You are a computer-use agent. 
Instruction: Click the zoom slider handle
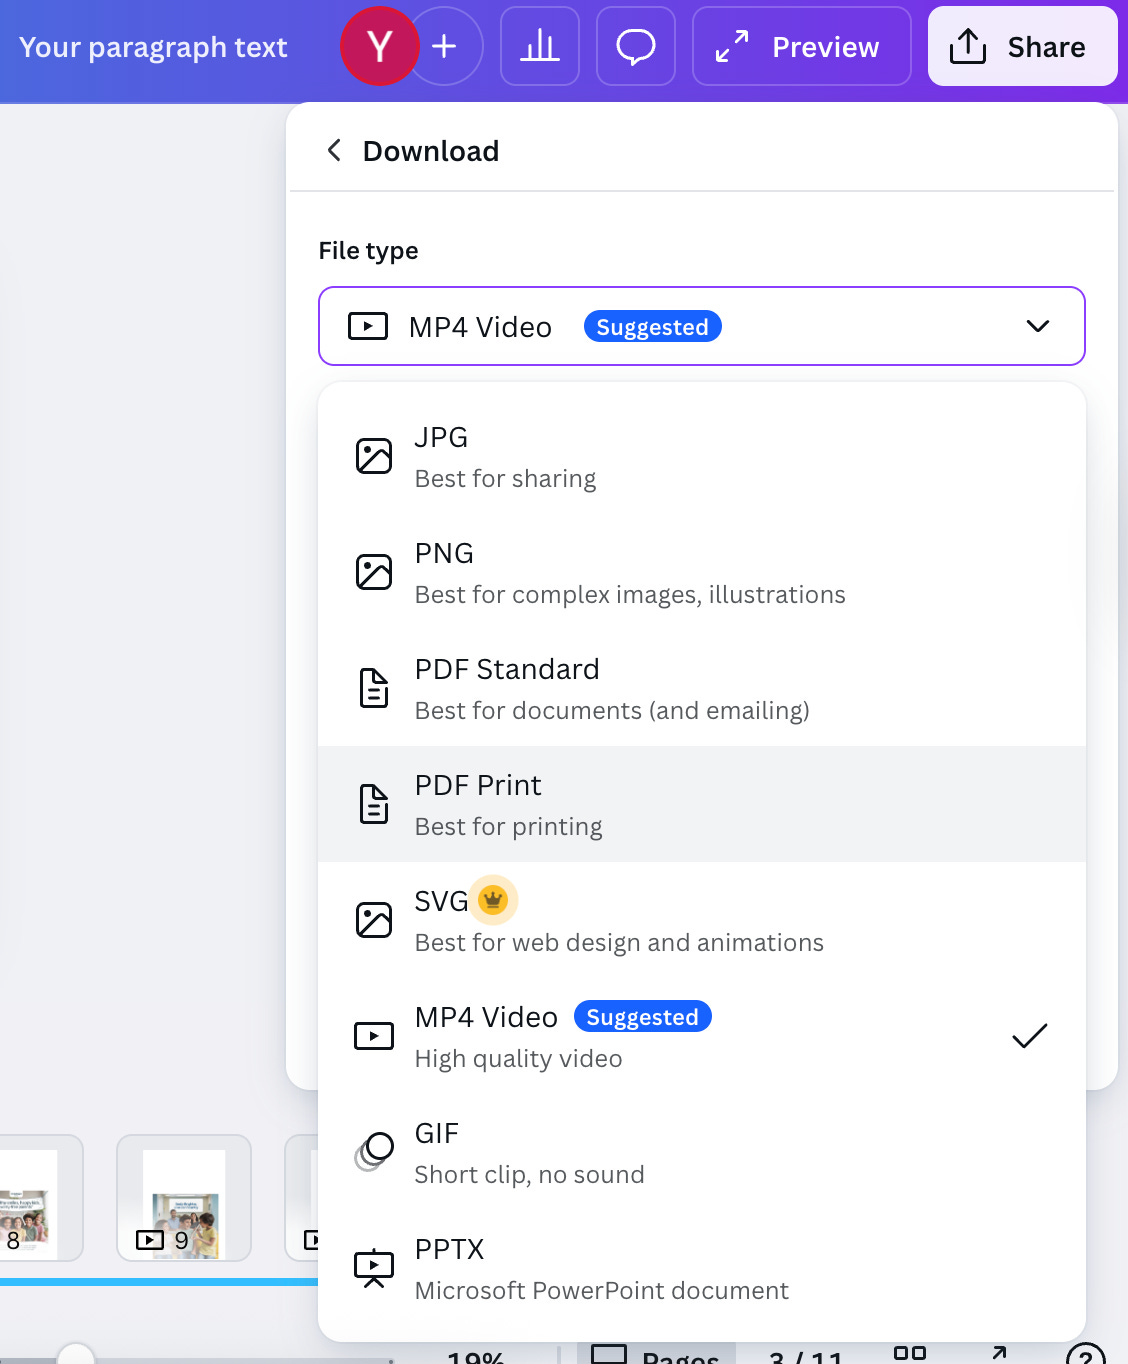coord(75,1356)
